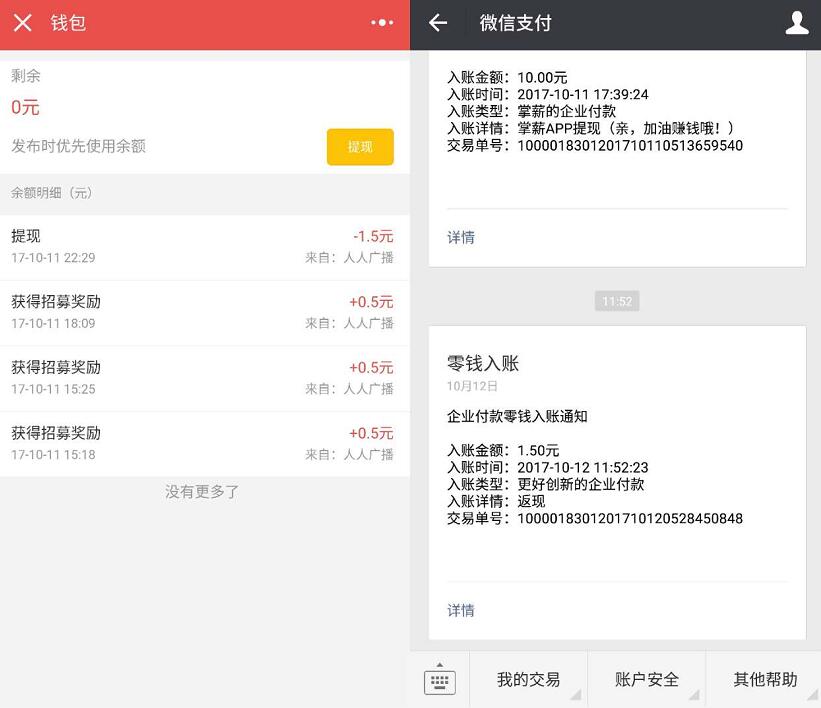Select the 获得招募奖励 record at 17-10-11 15:25
Screen dimensions: 821x708
[205, 378]
